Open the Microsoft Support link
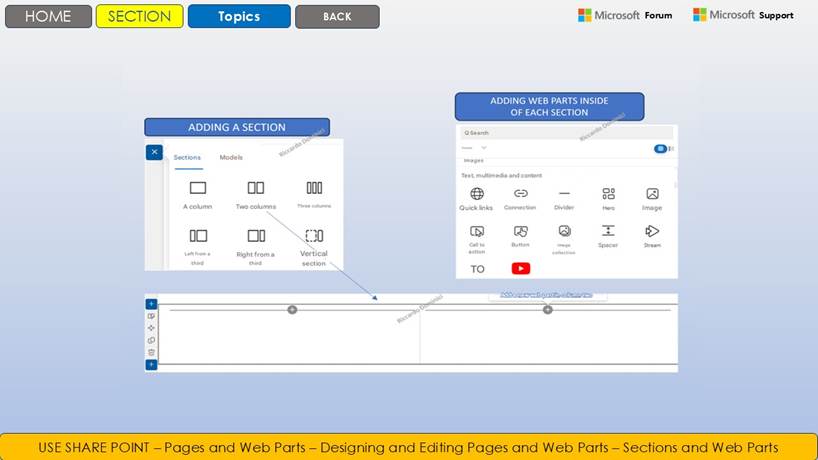The image size is (818, 460). pyautogui.click(x=743, y=15)
